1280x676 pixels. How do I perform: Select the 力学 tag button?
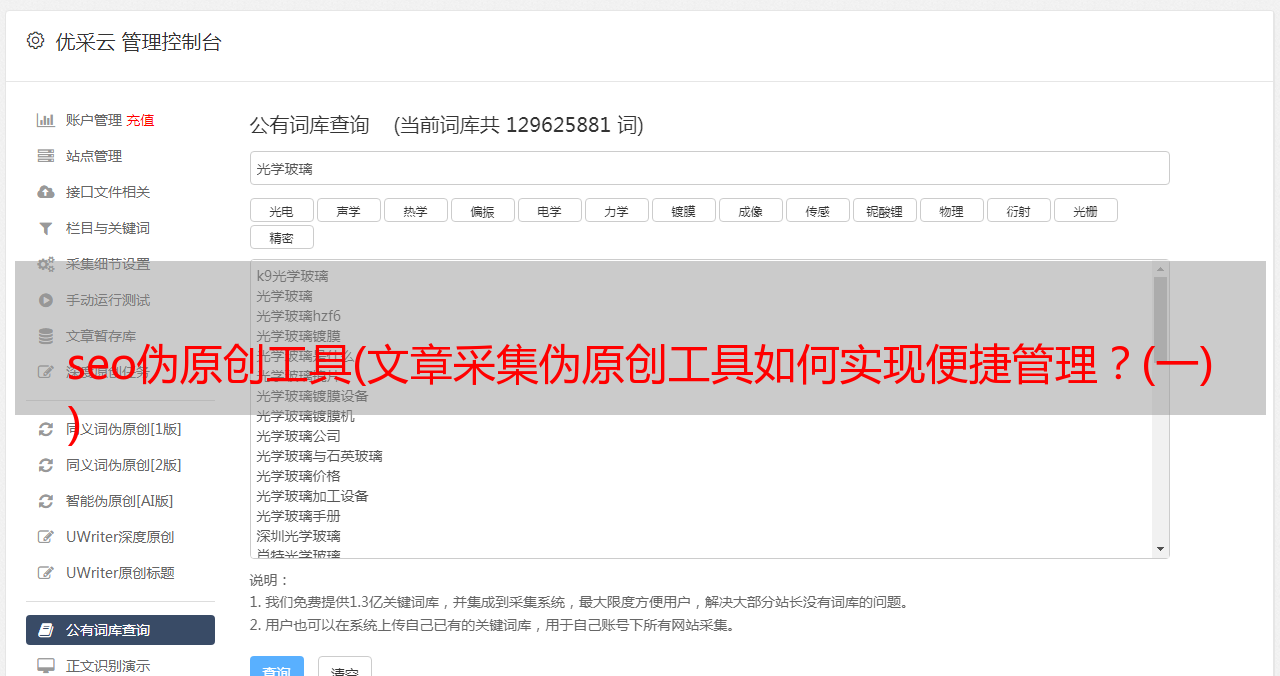(x=616, y=210)
